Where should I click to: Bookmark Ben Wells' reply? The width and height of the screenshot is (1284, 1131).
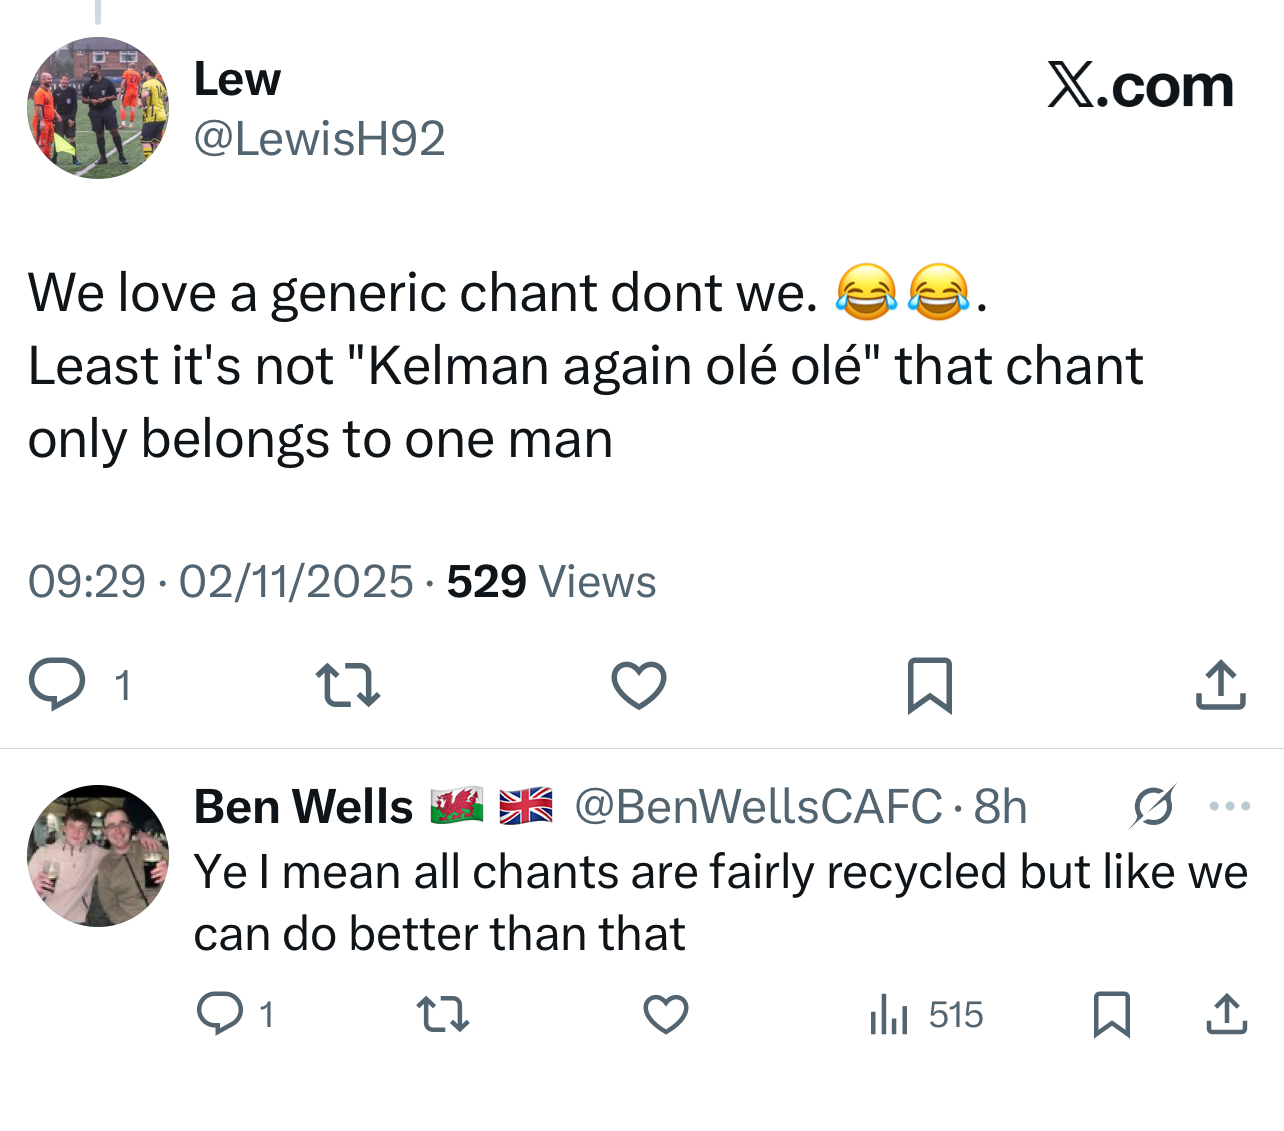point(1111,1014)
